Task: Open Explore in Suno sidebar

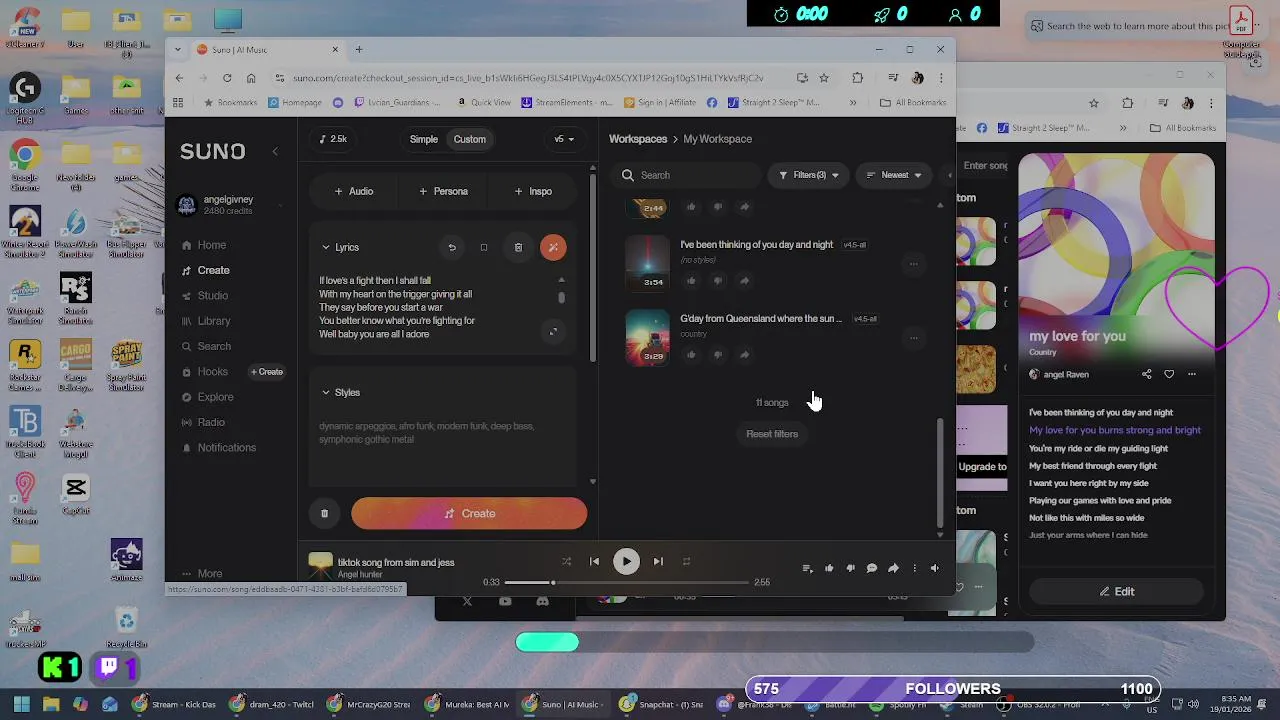Action: click(207, 397)
